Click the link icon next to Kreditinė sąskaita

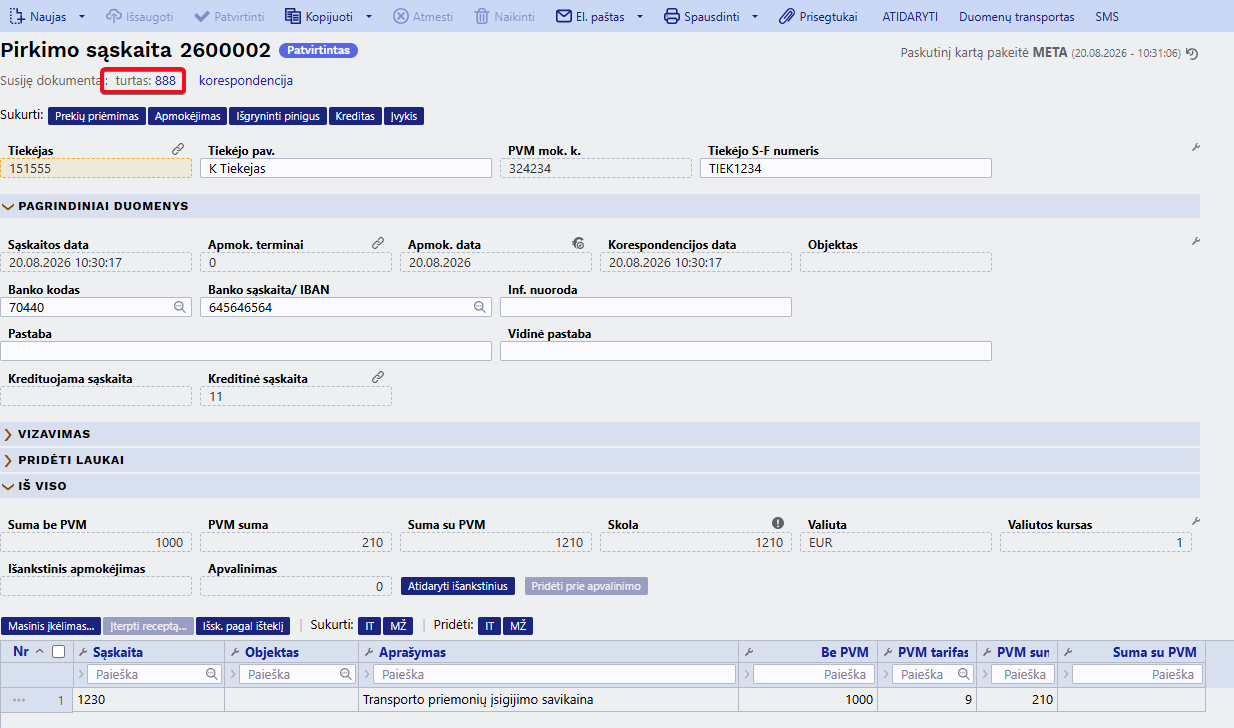coord(378,377)
